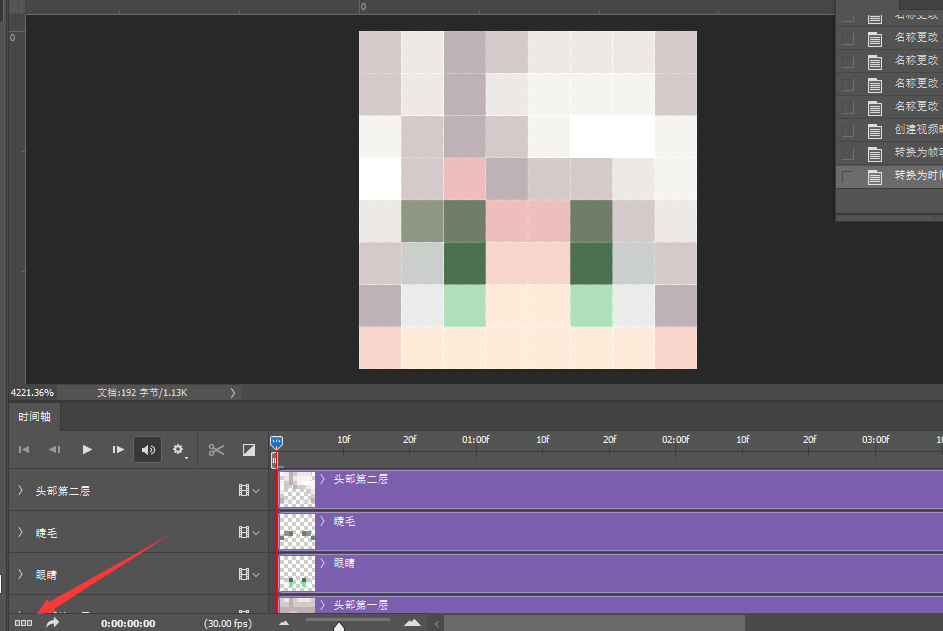Edit the 4221.36% zoom field
Screen dimensions: 943x631
[x=32, y=393]
